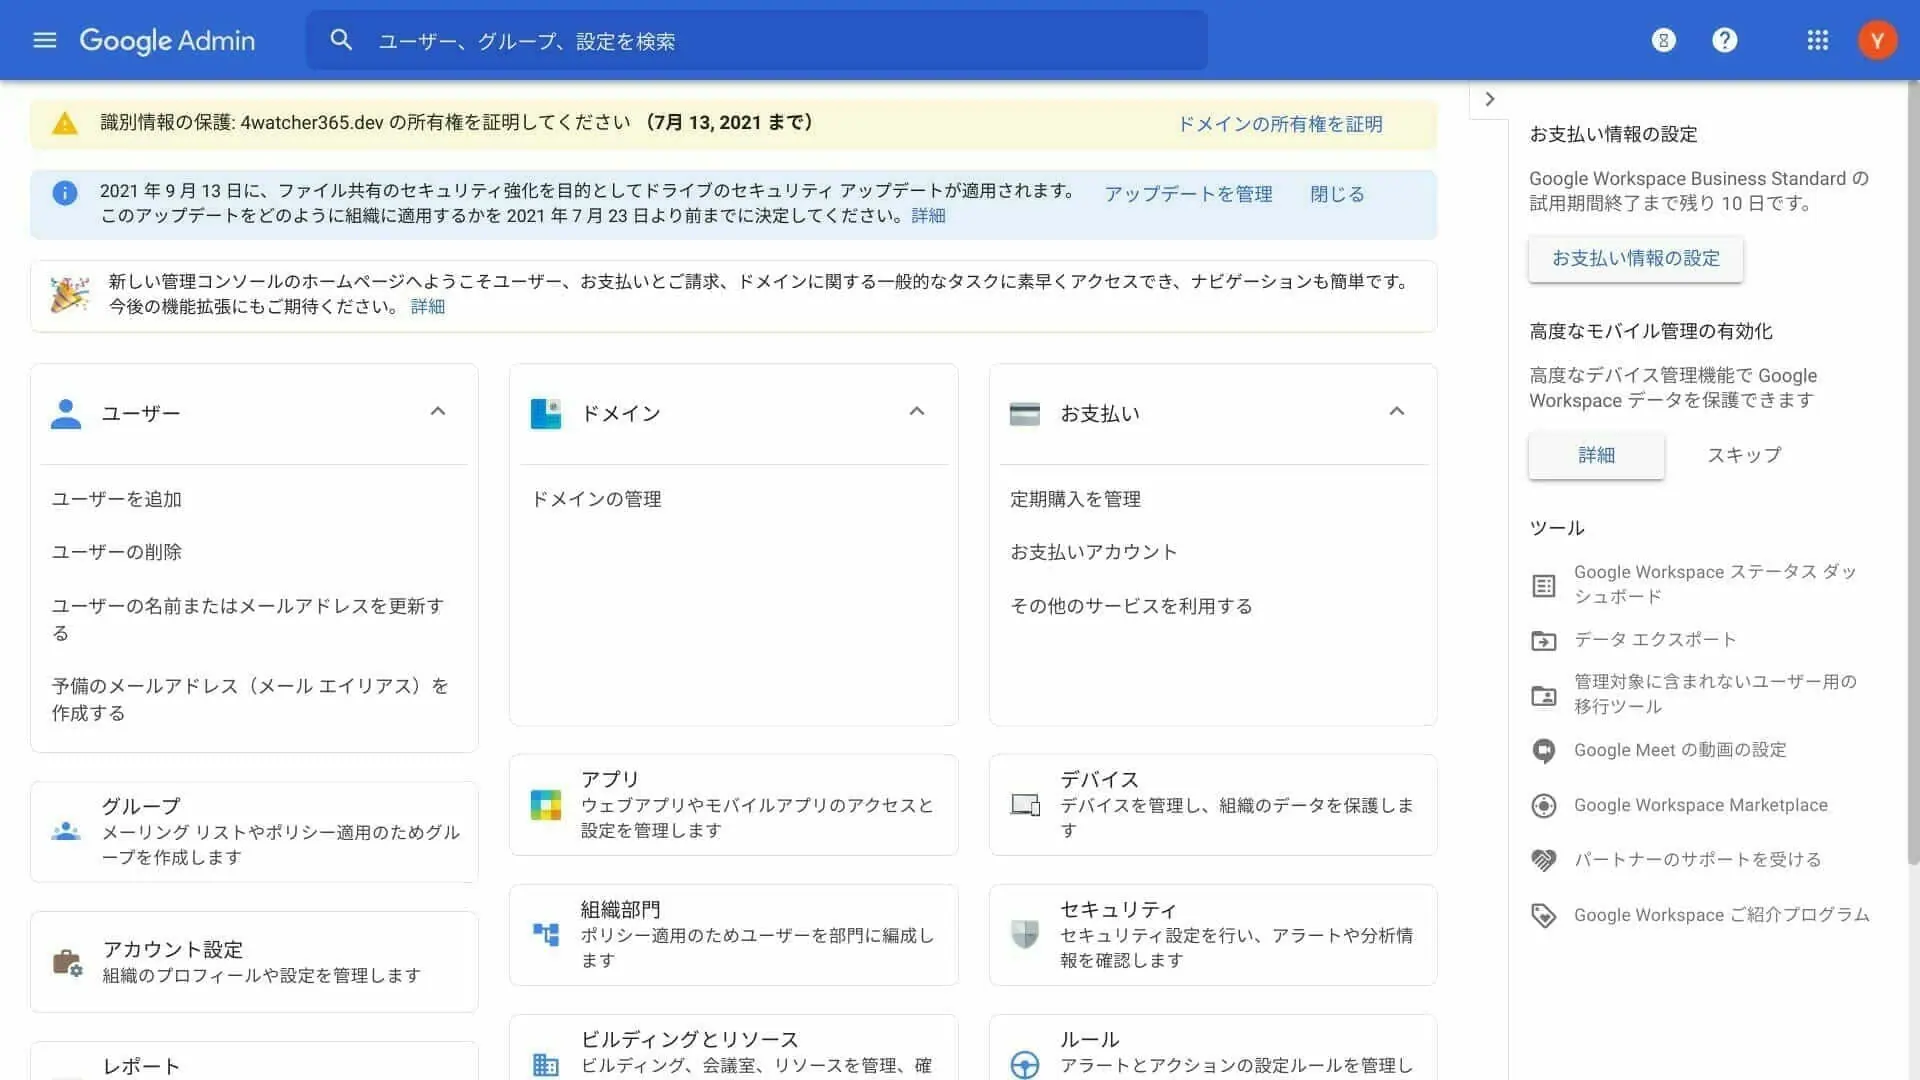
Task: Open パートナーのサポートを受ける
Action: click(x=1698, y=860)
